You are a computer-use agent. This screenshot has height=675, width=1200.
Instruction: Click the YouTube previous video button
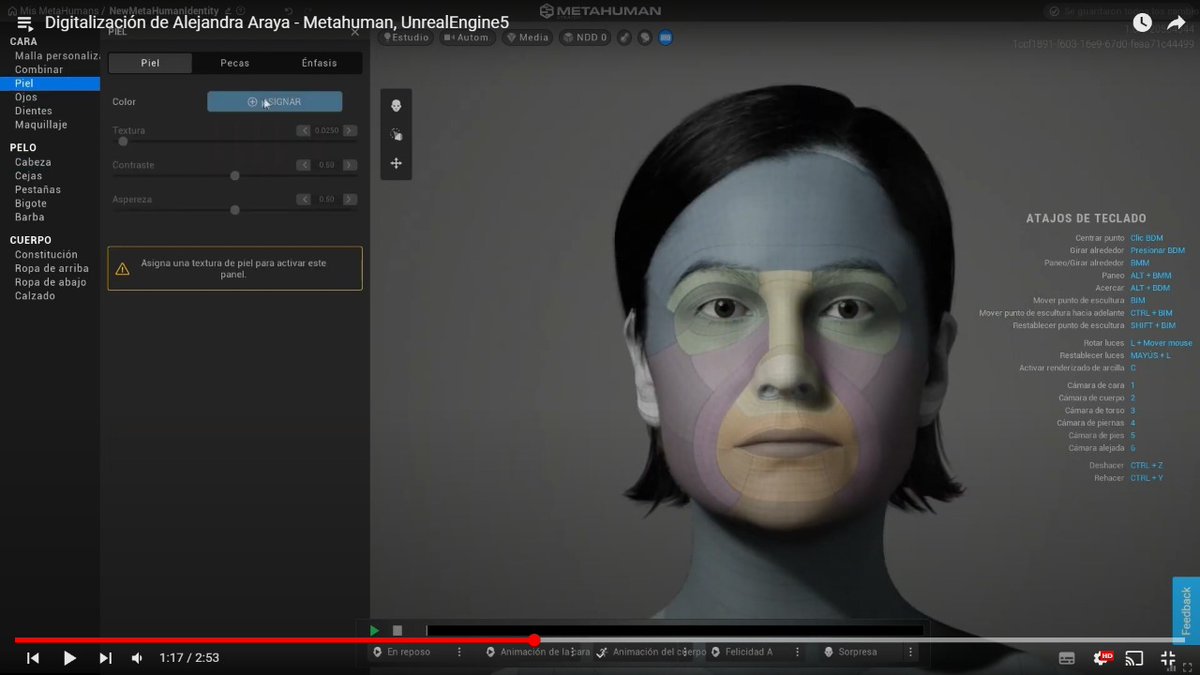click(33, 658)
